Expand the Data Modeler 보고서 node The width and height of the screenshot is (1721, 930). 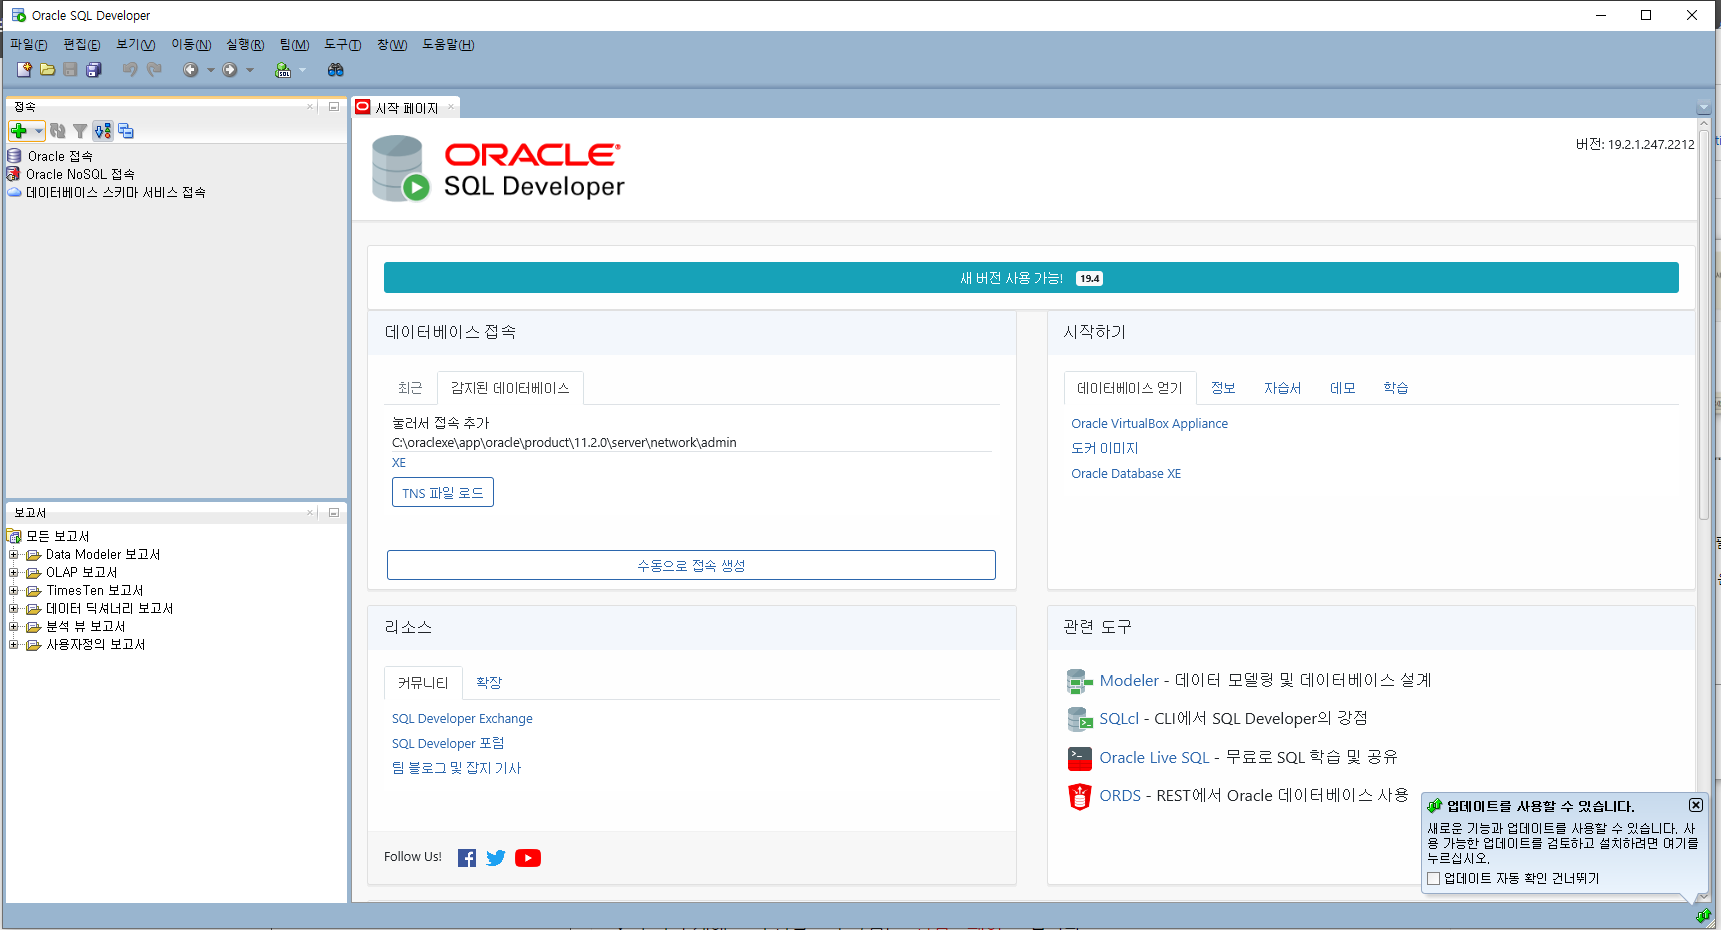pos(14,554)
